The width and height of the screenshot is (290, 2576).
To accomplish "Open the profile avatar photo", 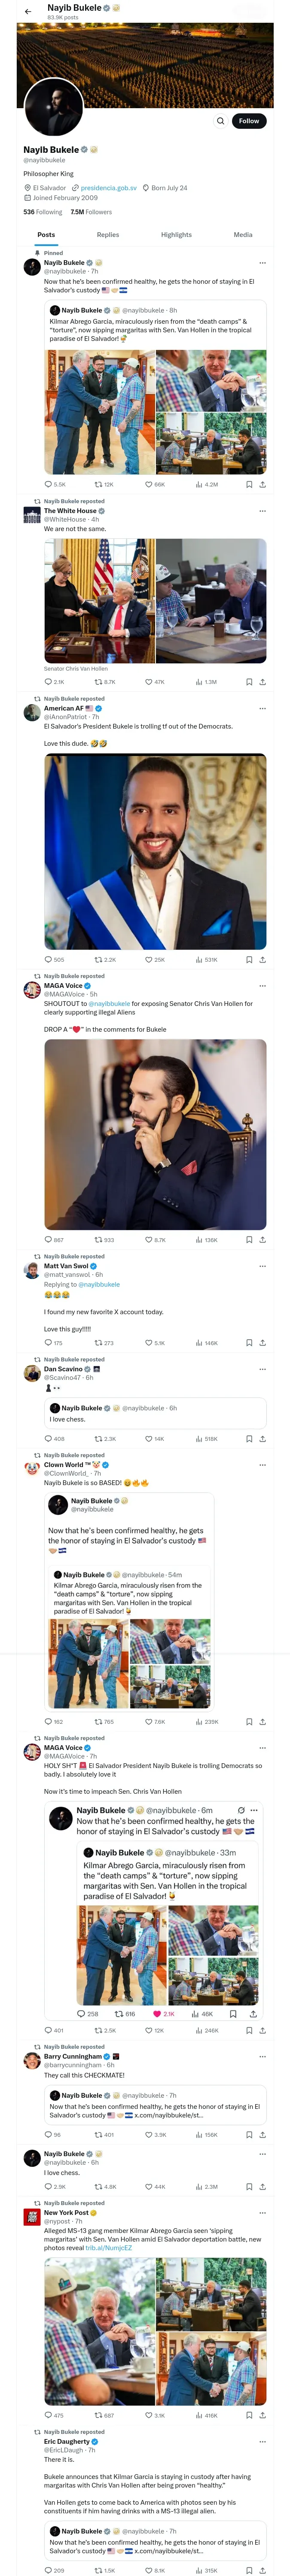I will click(x=53, y=107).
